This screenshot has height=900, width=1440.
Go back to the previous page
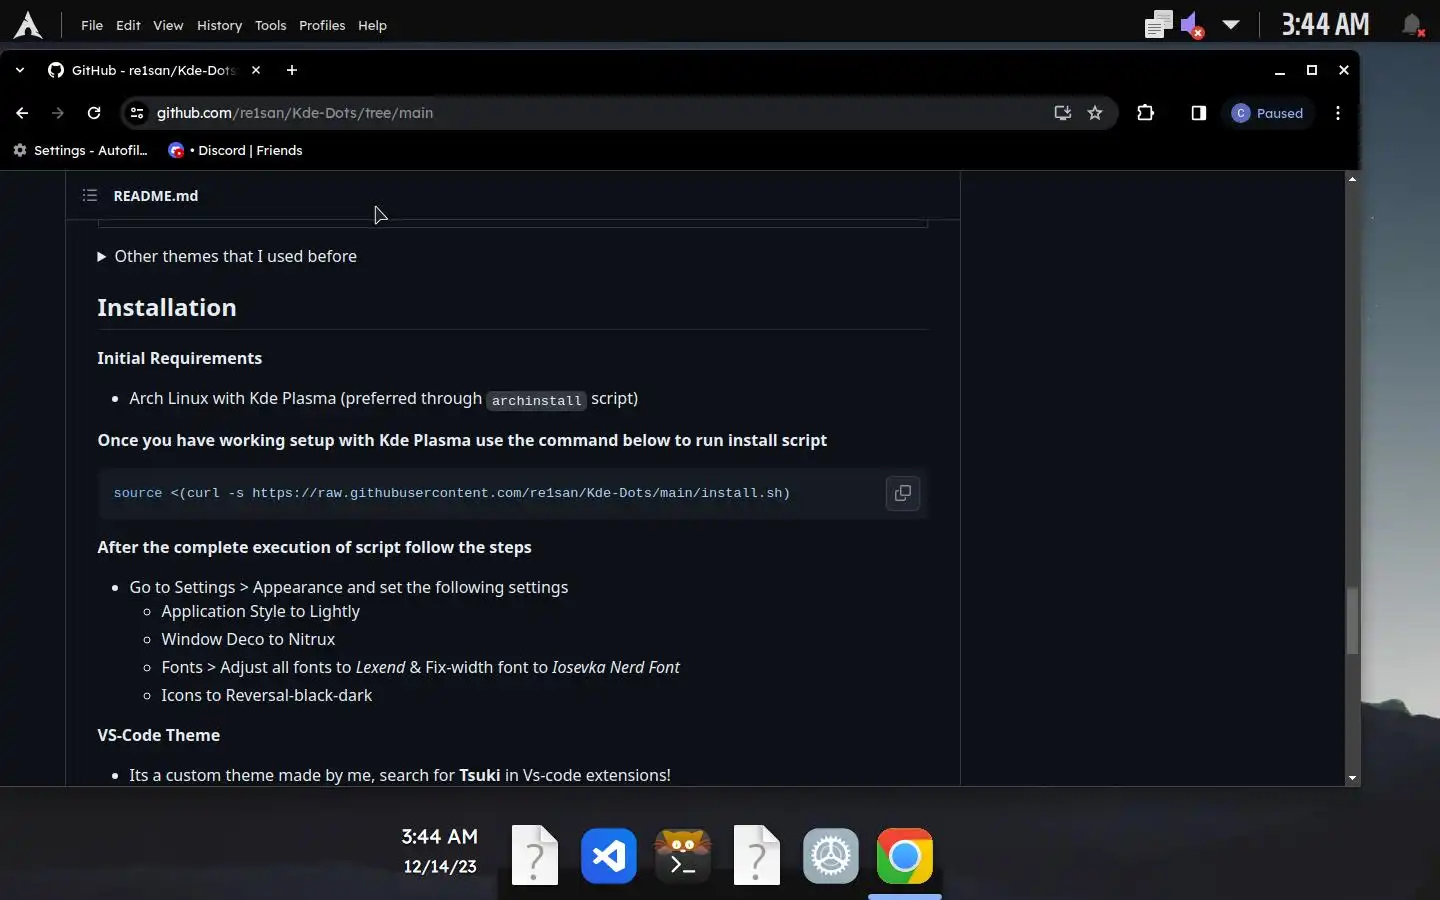coord(22,113)
